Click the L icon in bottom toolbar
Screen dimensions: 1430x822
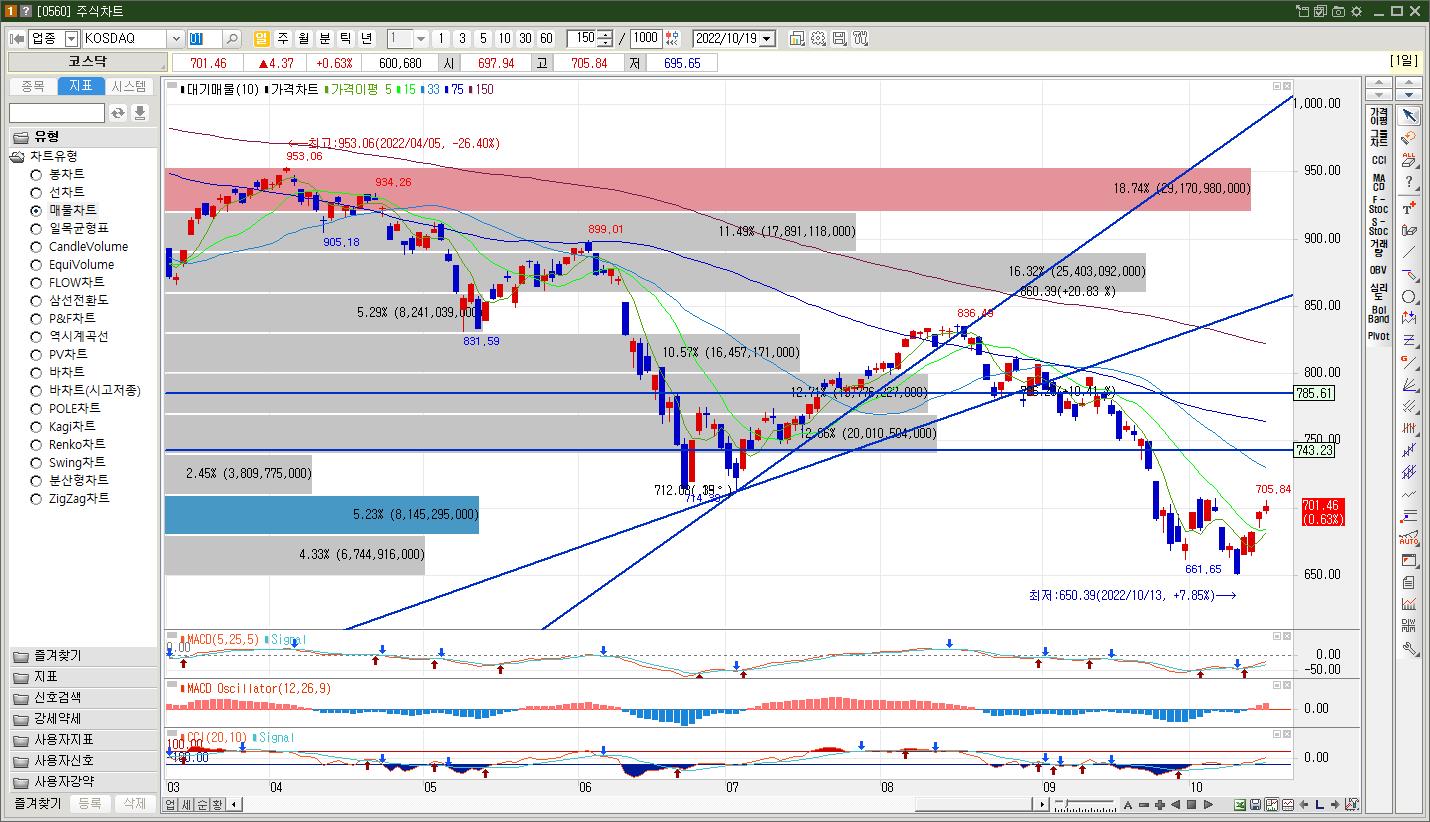(x=1320, y=805)
